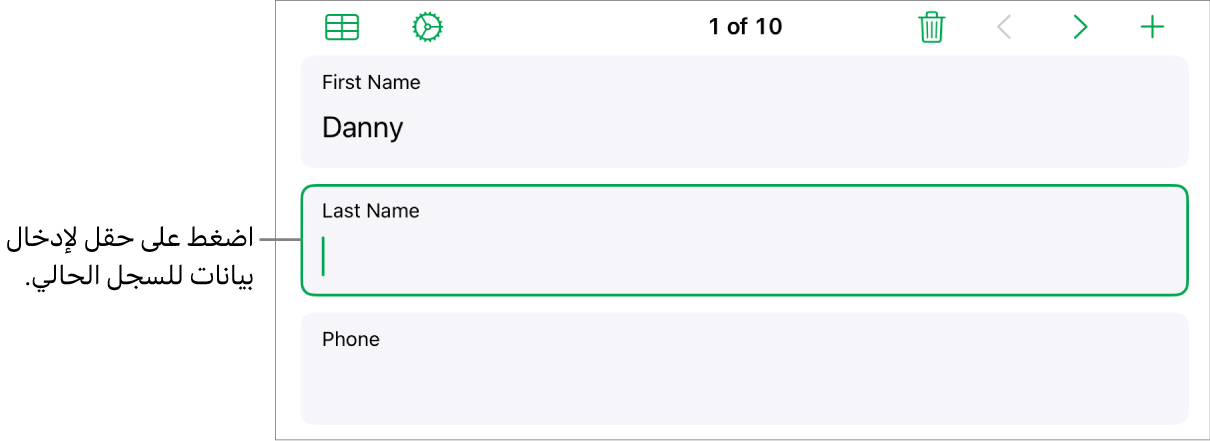Add a new record with plus icon
Screen dimensions: 1210x441
coord(1153,28)
